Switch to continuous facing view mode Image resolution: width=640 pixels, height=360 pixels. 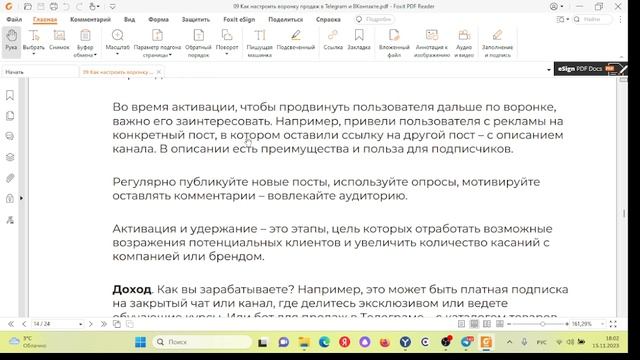point(500,324)
